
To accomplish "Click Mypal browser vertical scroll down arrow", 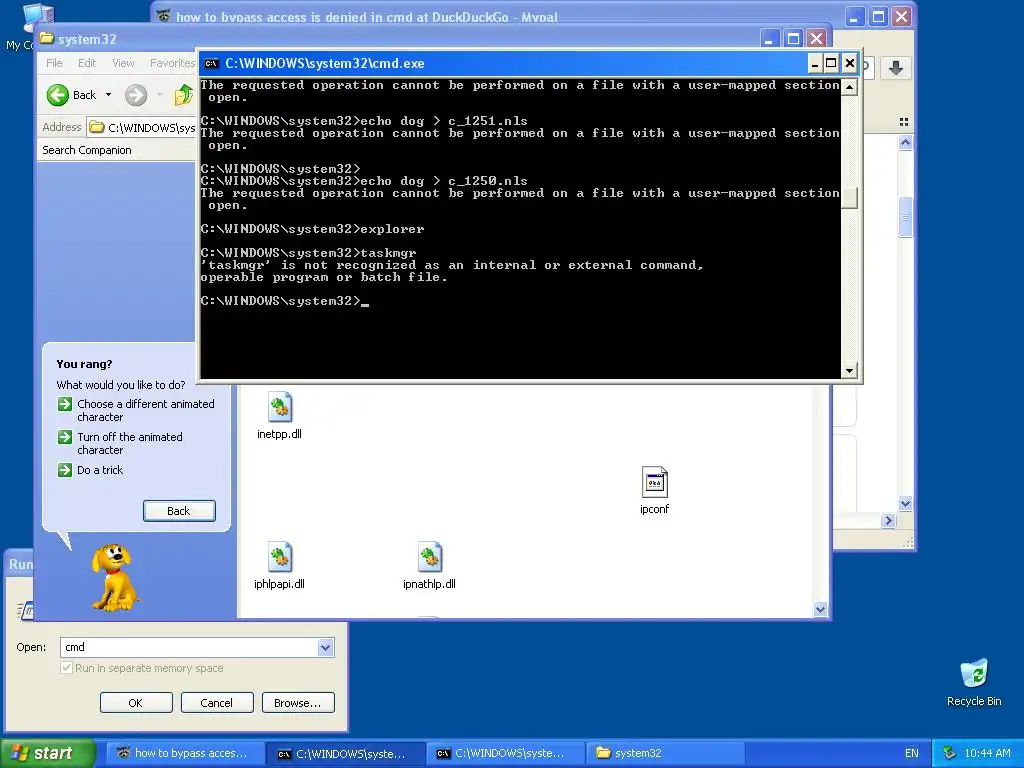I will [x=905, y=503].
